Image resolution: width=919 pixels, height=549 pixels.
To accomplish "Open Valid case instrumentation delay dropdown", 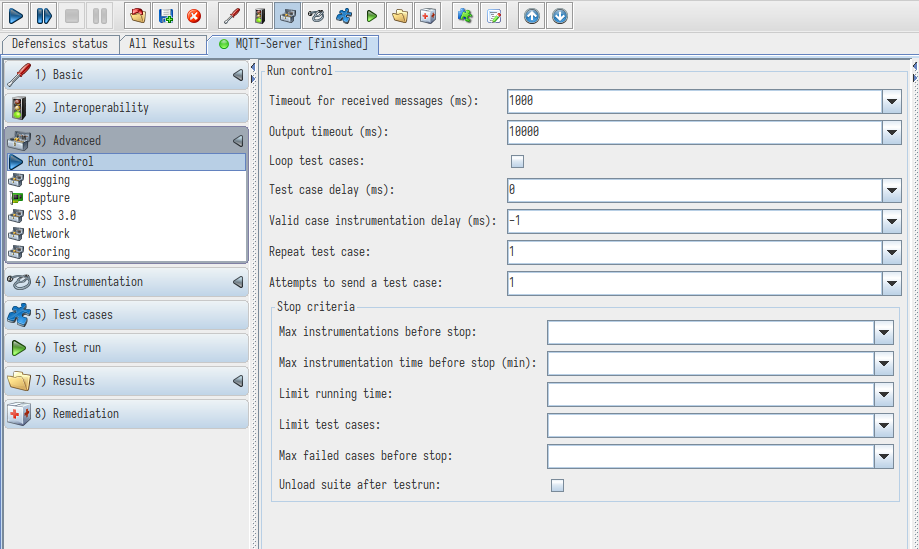I will [891, 221].
